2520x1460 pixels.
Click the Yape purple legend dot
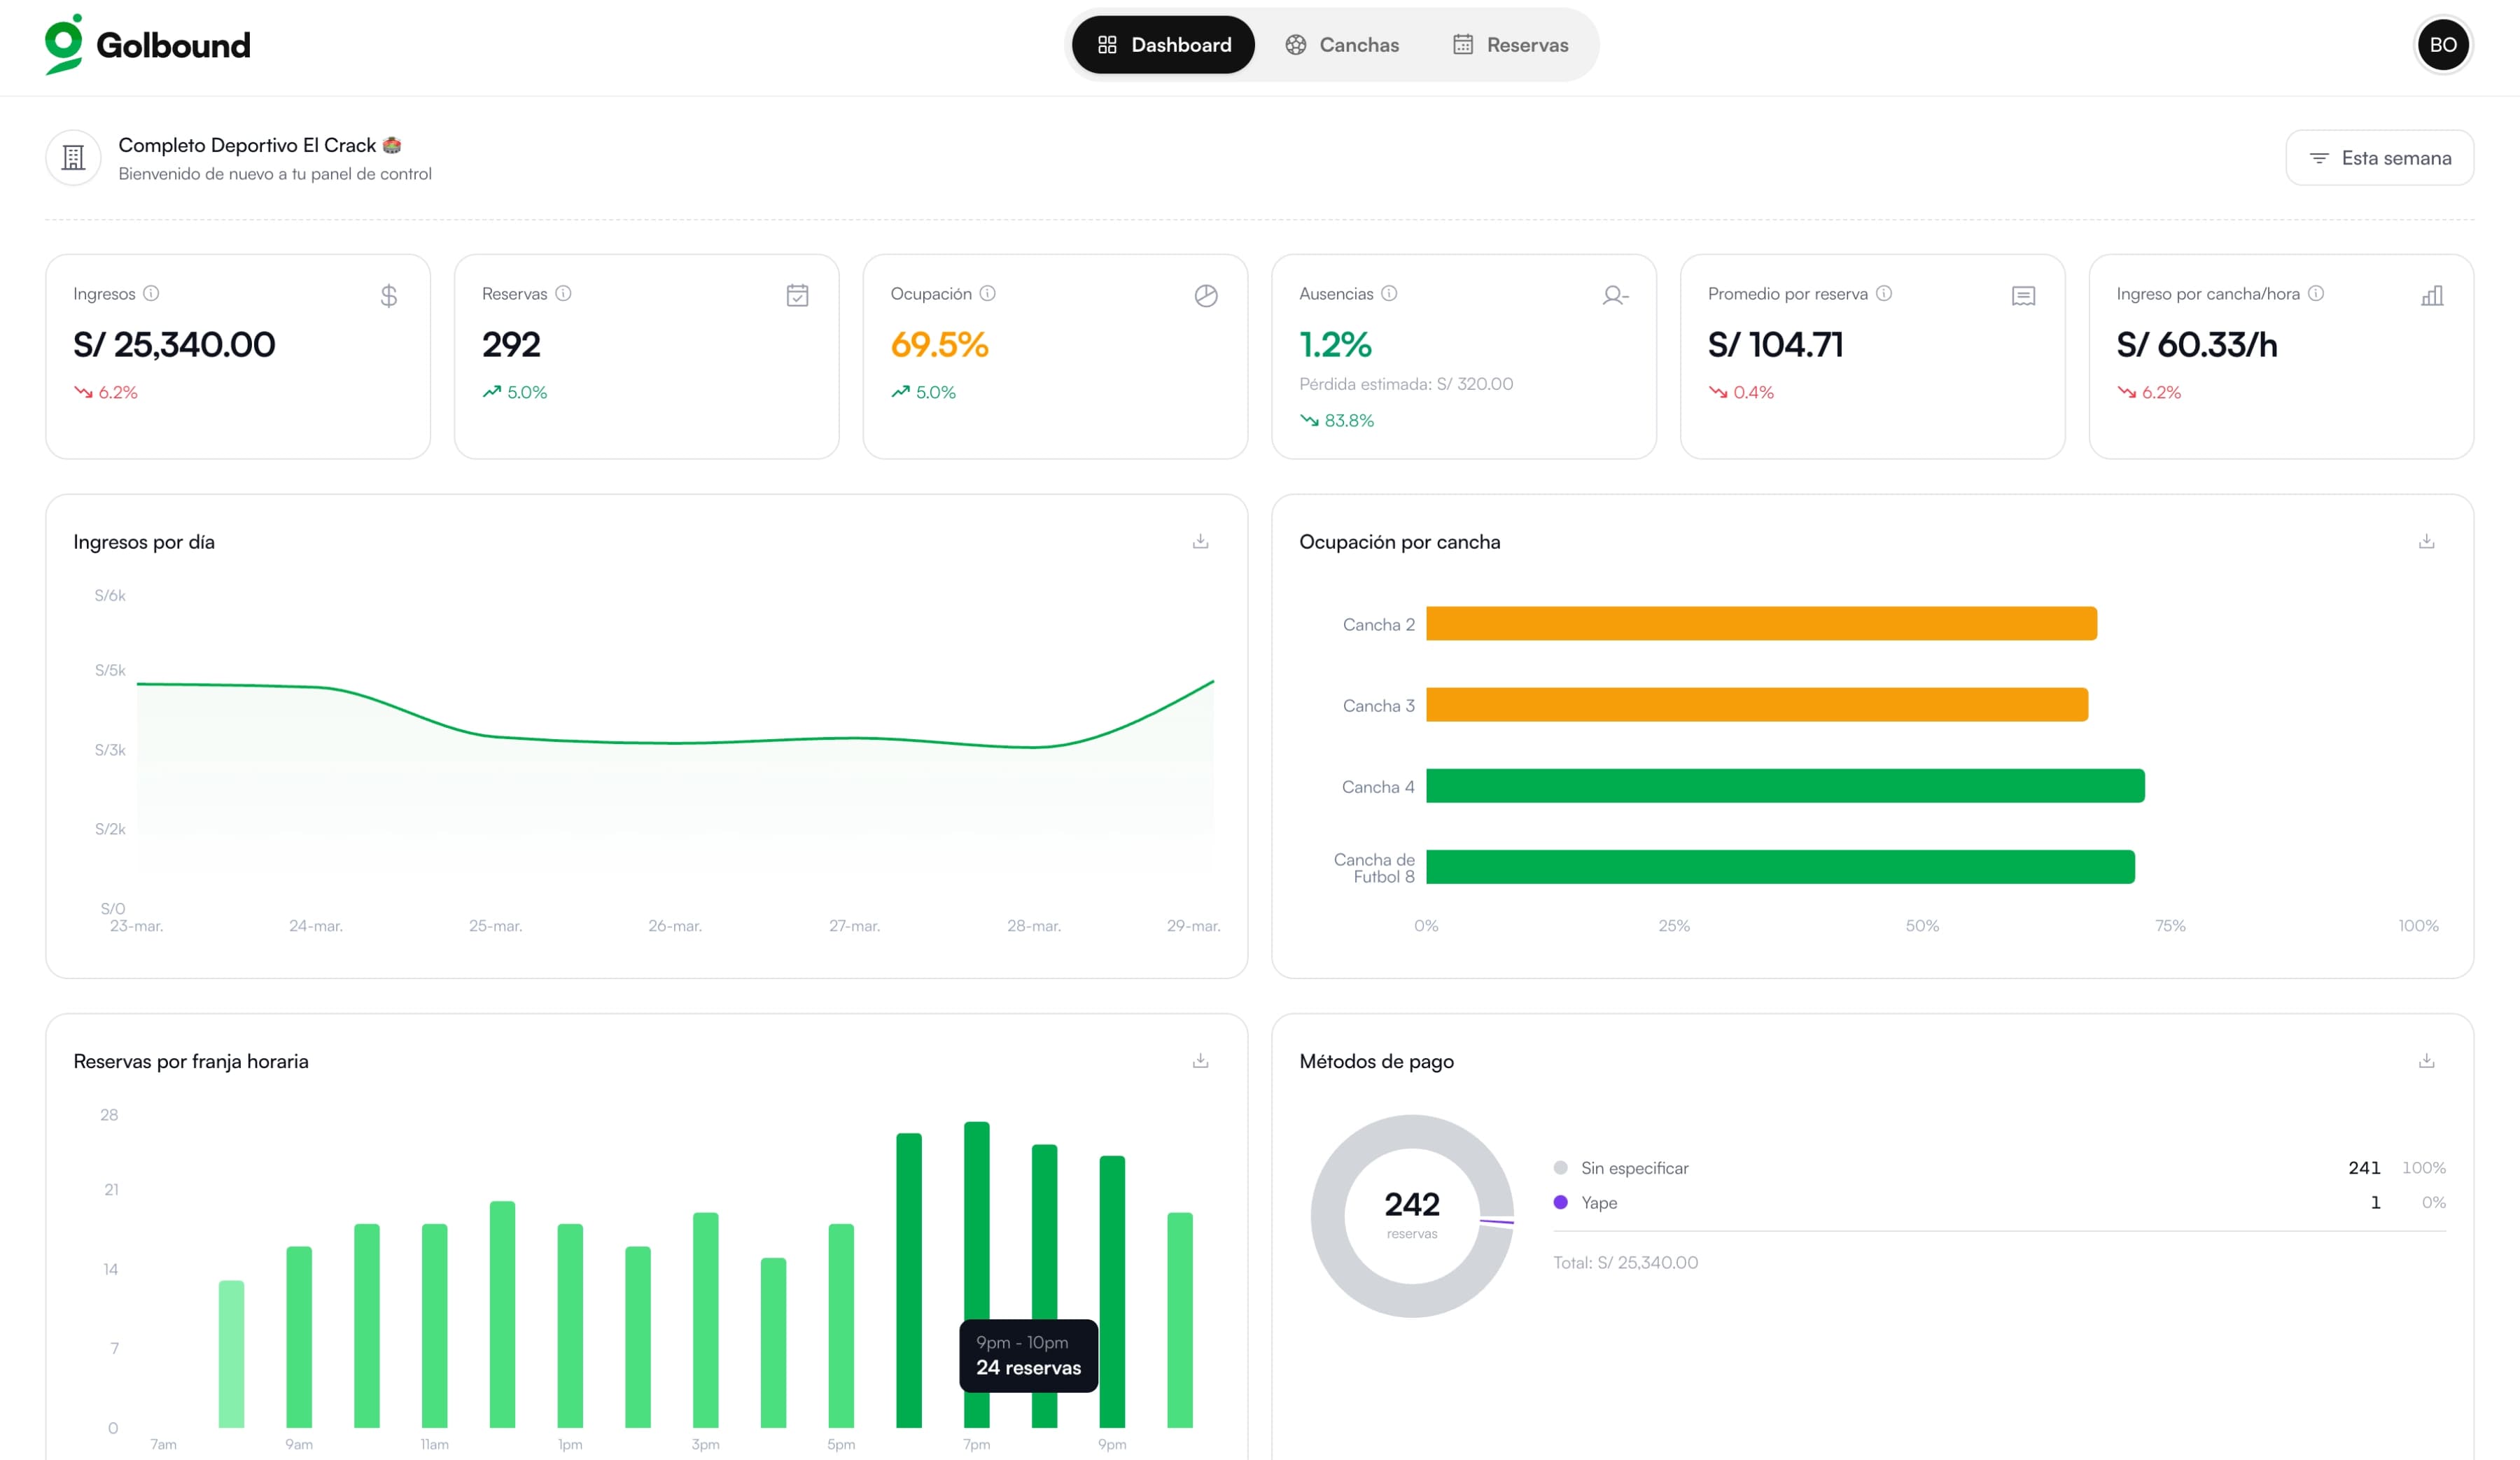tap(1560, 1202)
